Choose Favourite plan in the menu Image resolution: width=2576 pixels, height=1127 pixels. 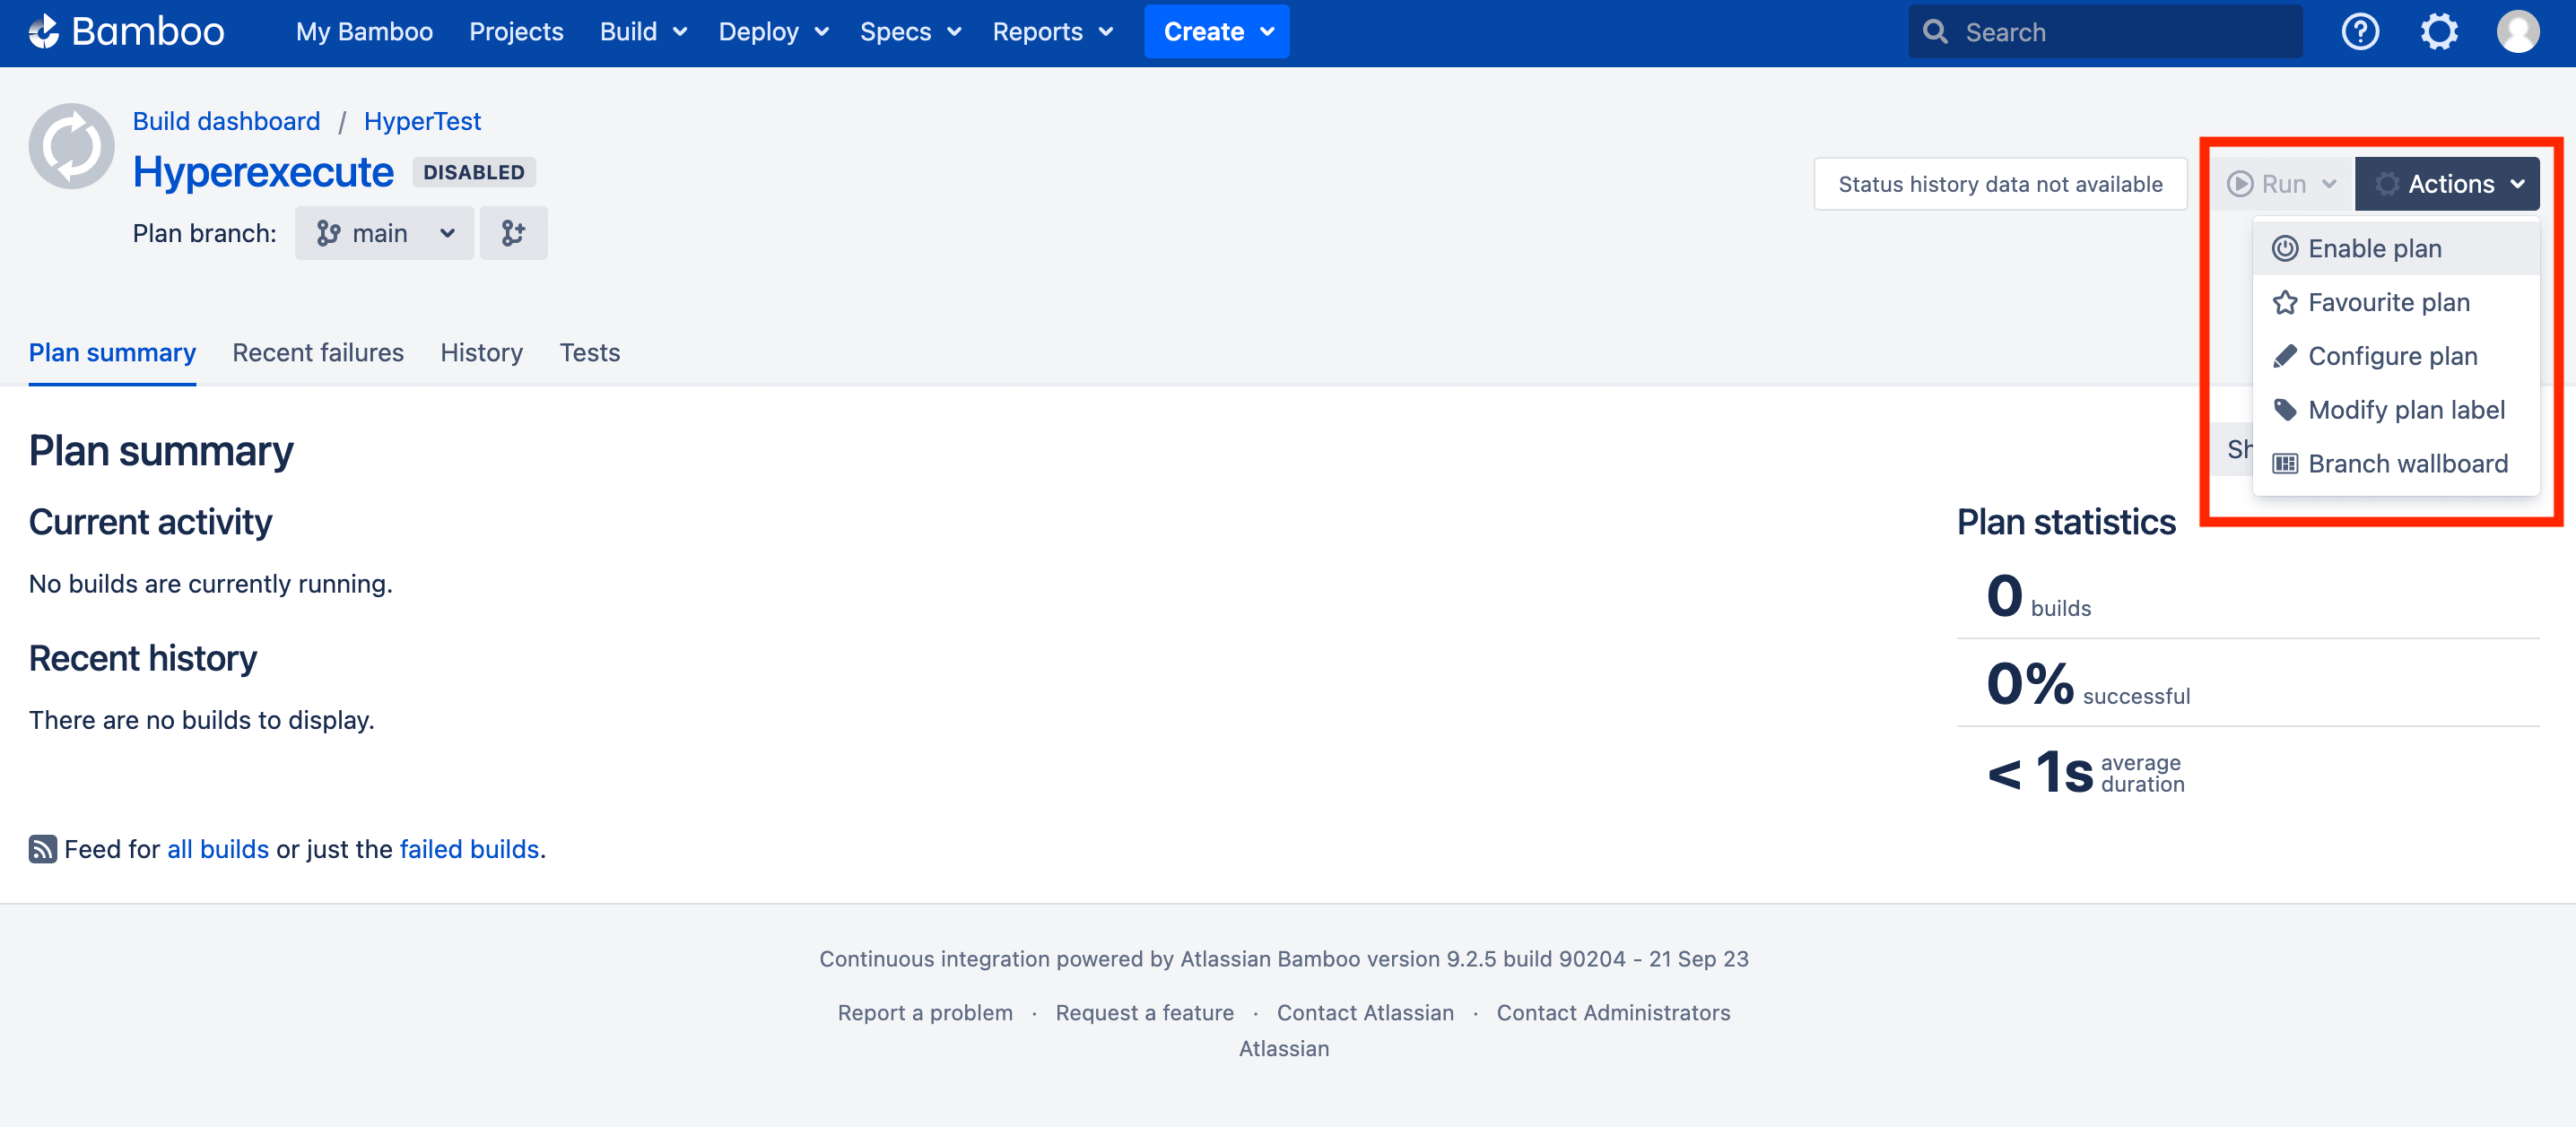tap(2388, 302)
